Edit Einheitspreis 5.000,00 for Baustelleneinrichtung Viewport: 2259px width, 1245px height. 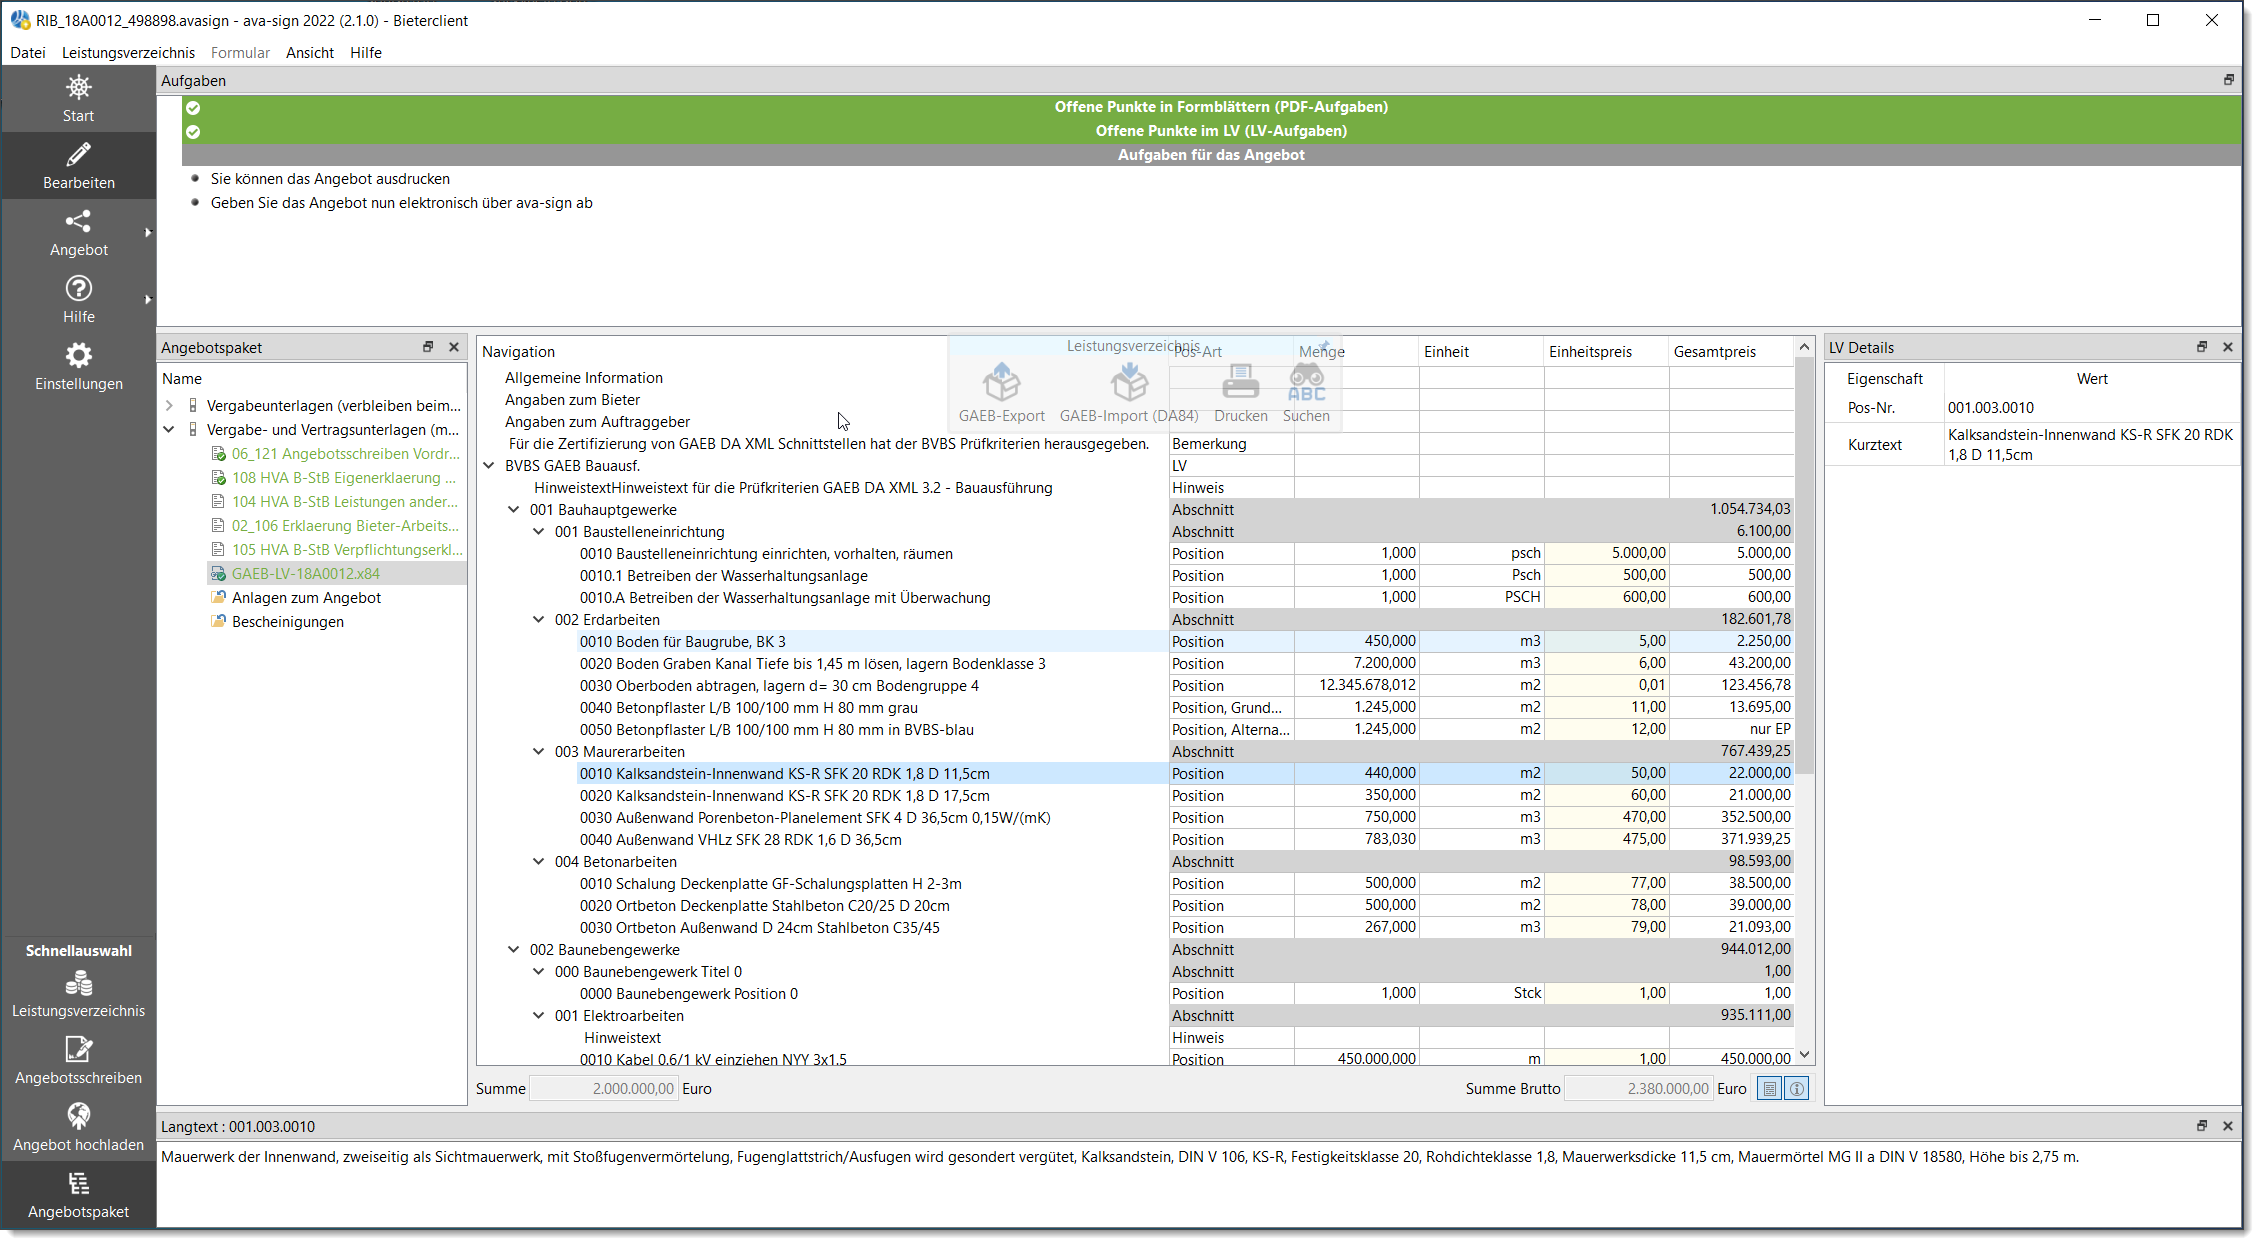tap(1606, 553)
